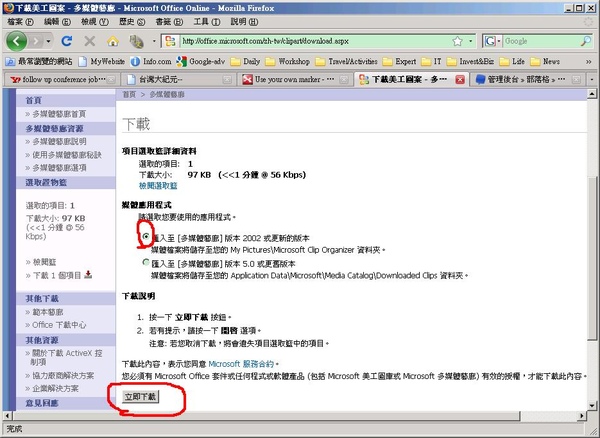
Task: Open 企業解決方案 sidebar link
Action: click(x=55, y=389)
